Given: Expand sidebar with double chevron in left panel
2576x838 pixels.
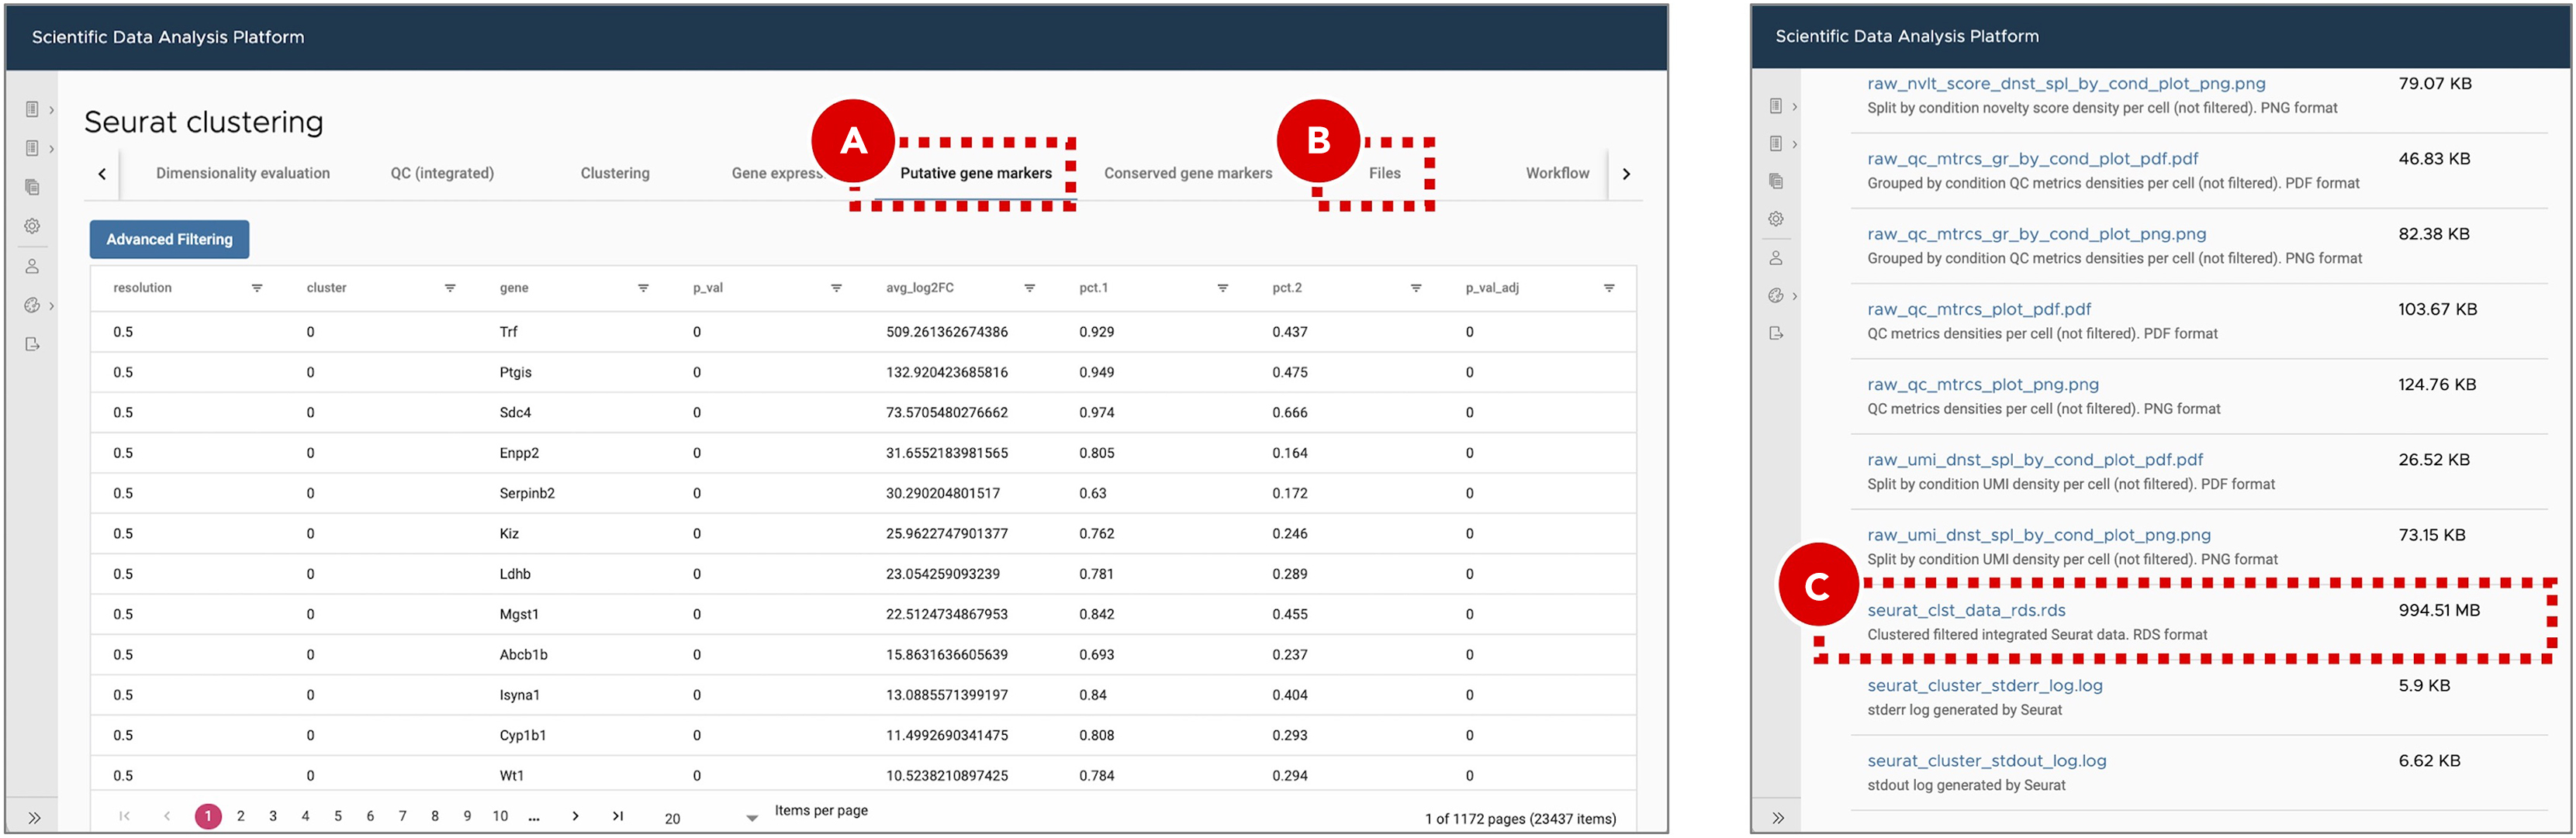Looking at the screenshot, I should 34,817.
